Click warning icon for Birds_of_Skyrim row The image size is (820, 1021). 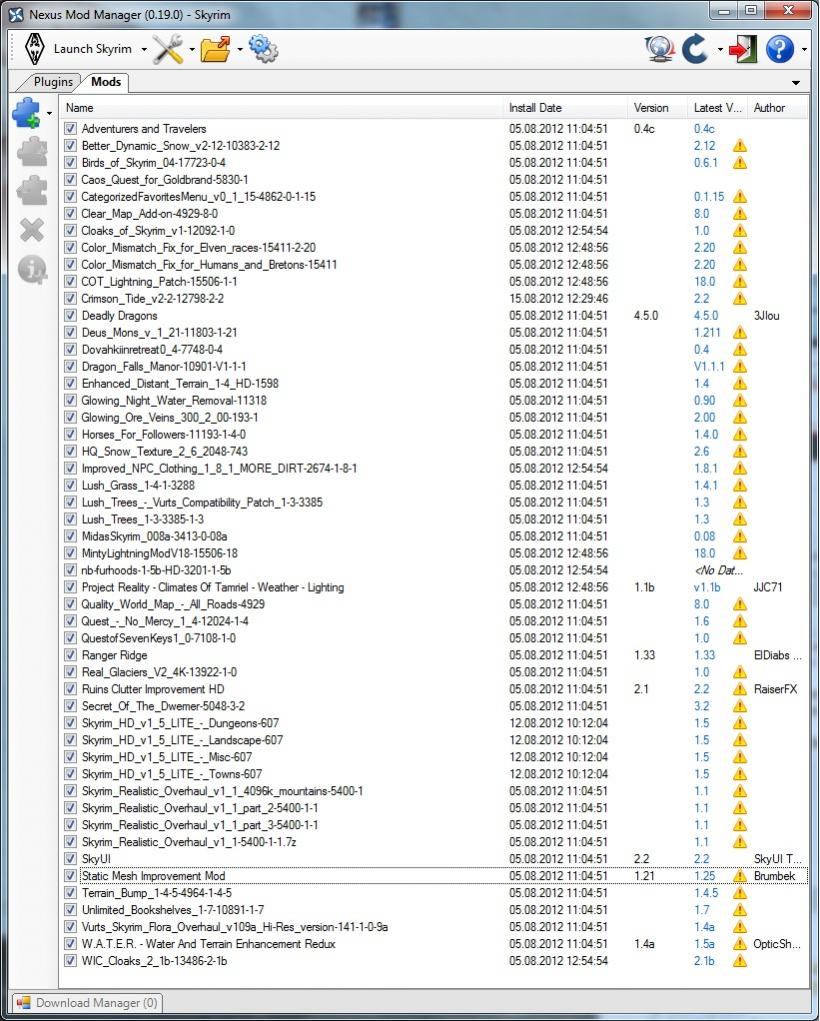739,163
